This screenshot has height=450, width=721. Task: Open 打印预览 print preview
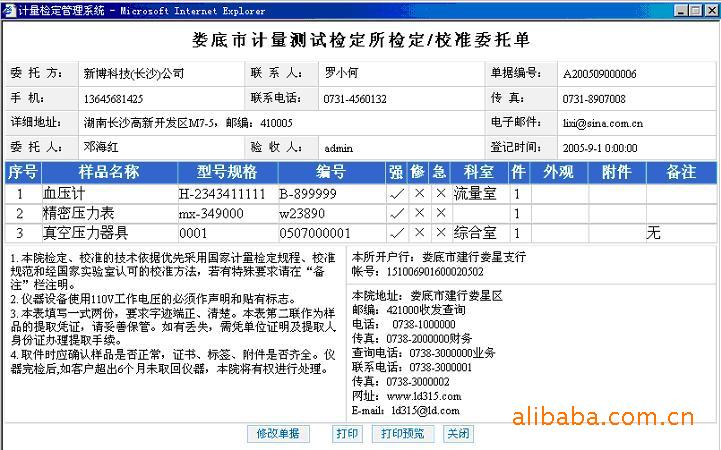pos(403,433)
